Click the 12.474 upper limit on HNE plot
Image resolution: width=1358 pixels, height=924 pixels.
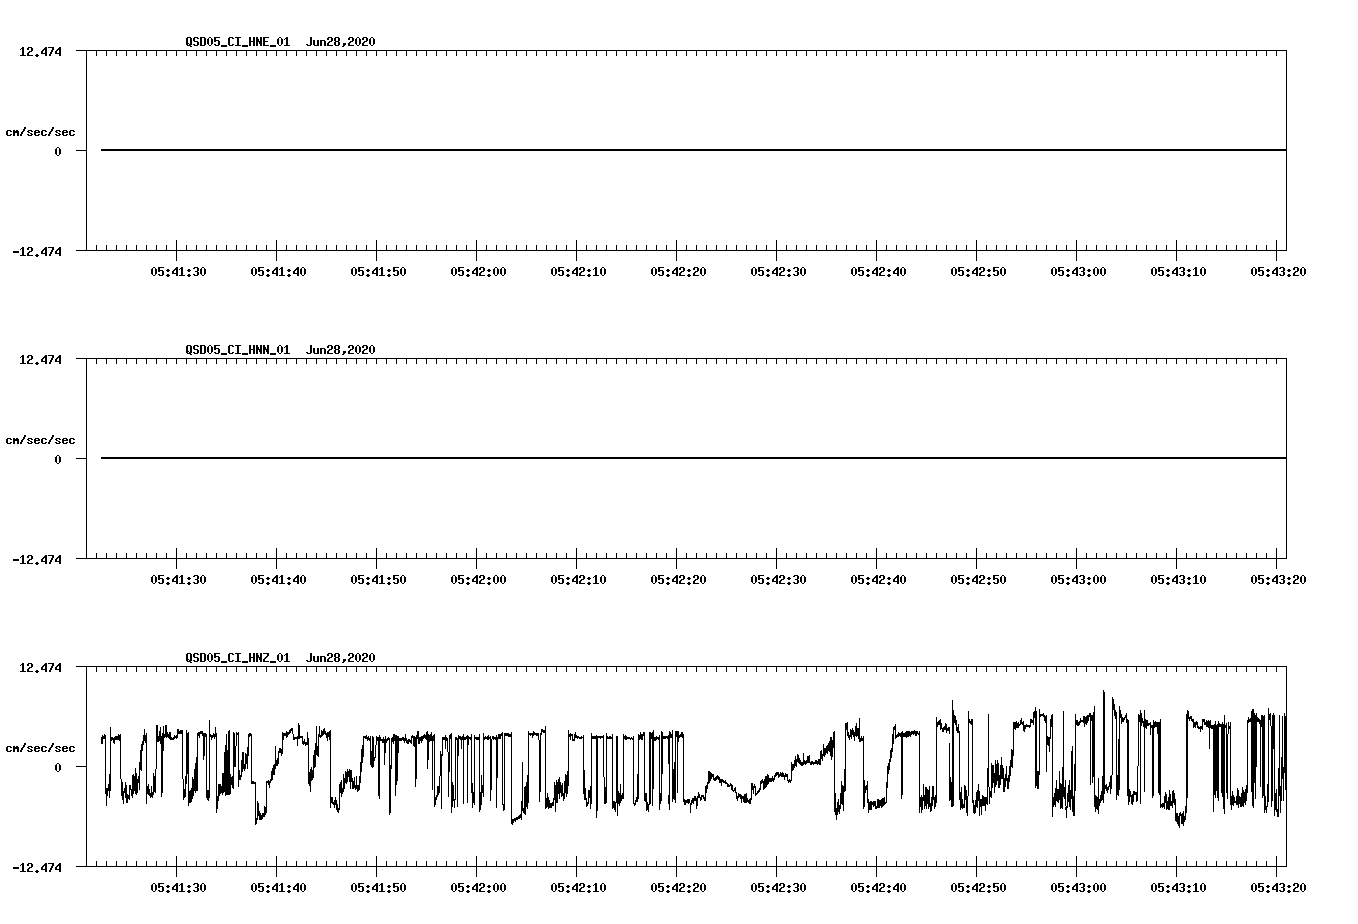click(x=40, y=51)
